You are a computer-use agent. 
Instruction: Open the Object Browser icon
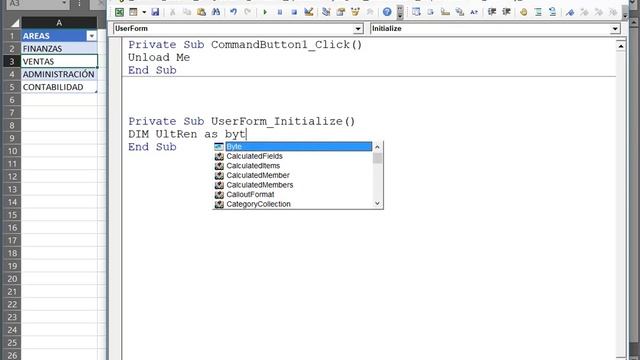355,12
